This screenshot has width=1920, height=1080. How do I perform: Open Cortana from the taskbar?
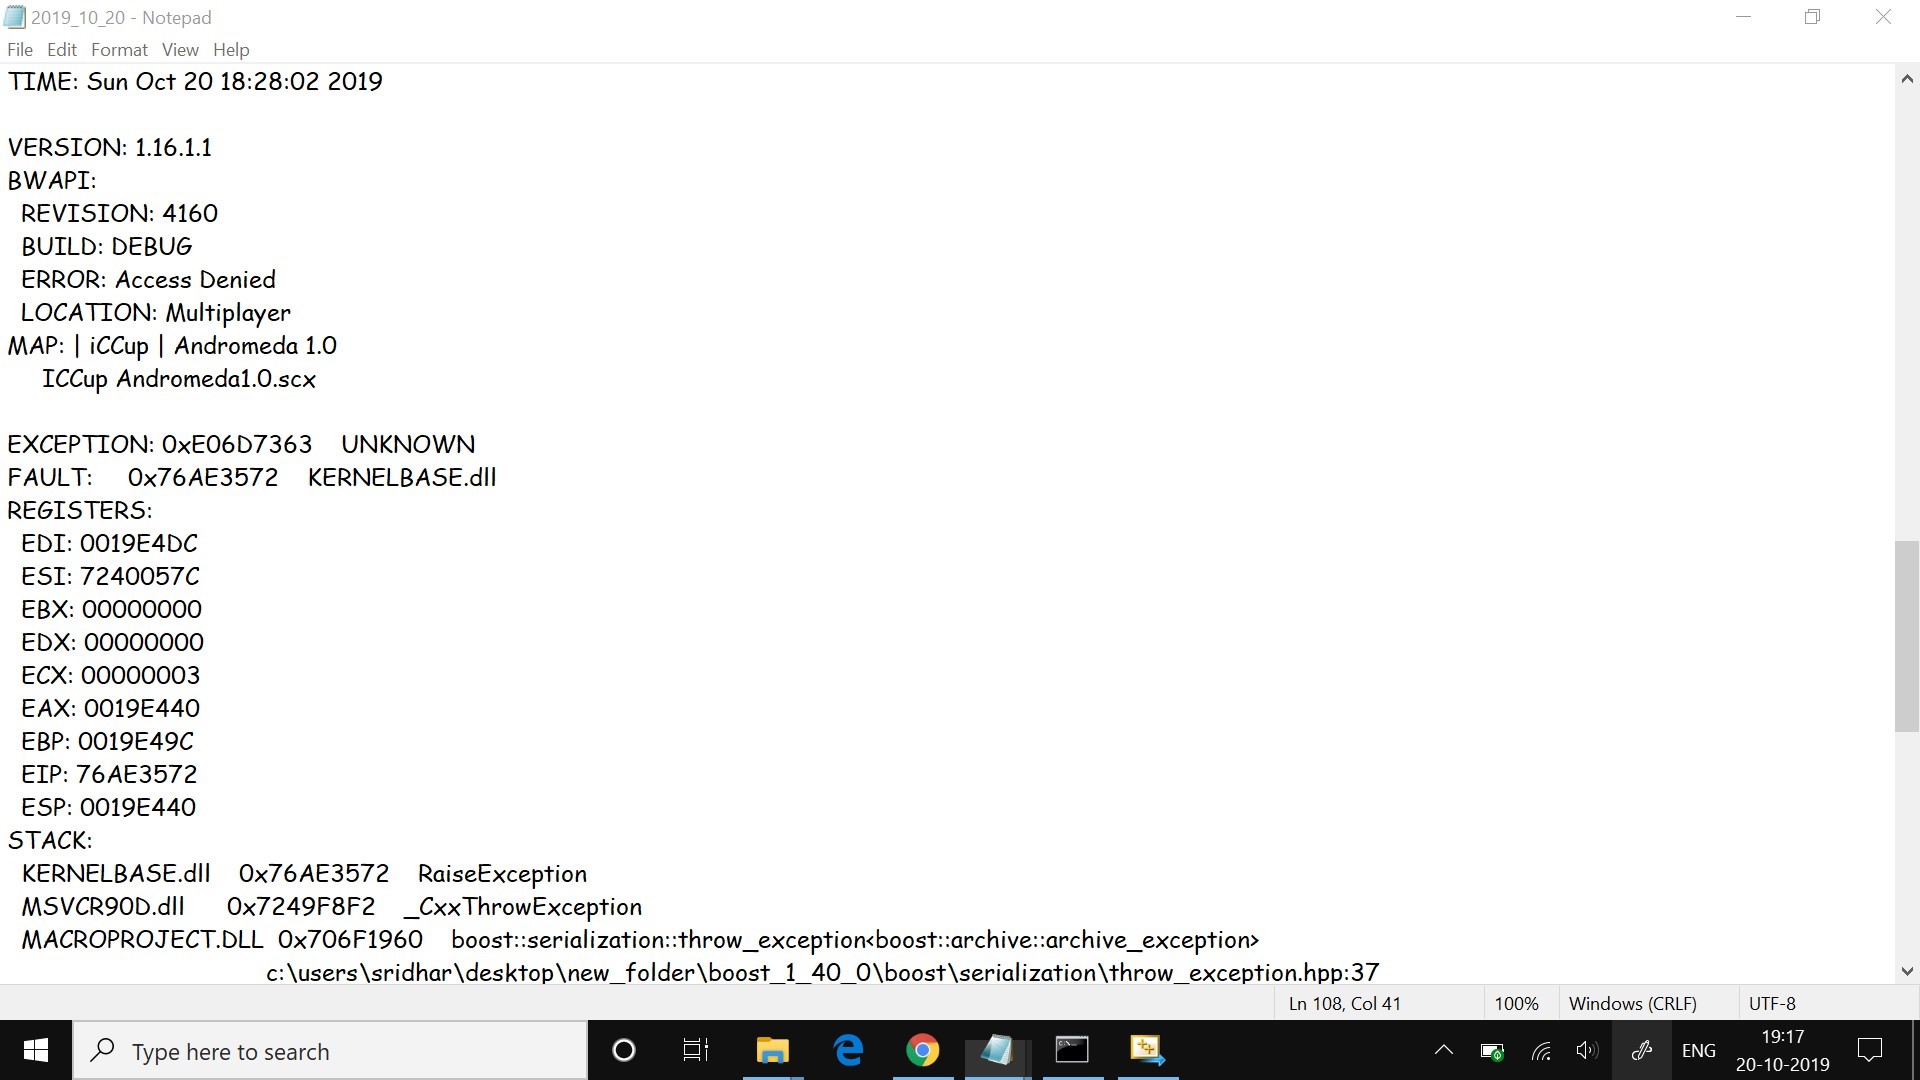click(x=623, y=1050)
